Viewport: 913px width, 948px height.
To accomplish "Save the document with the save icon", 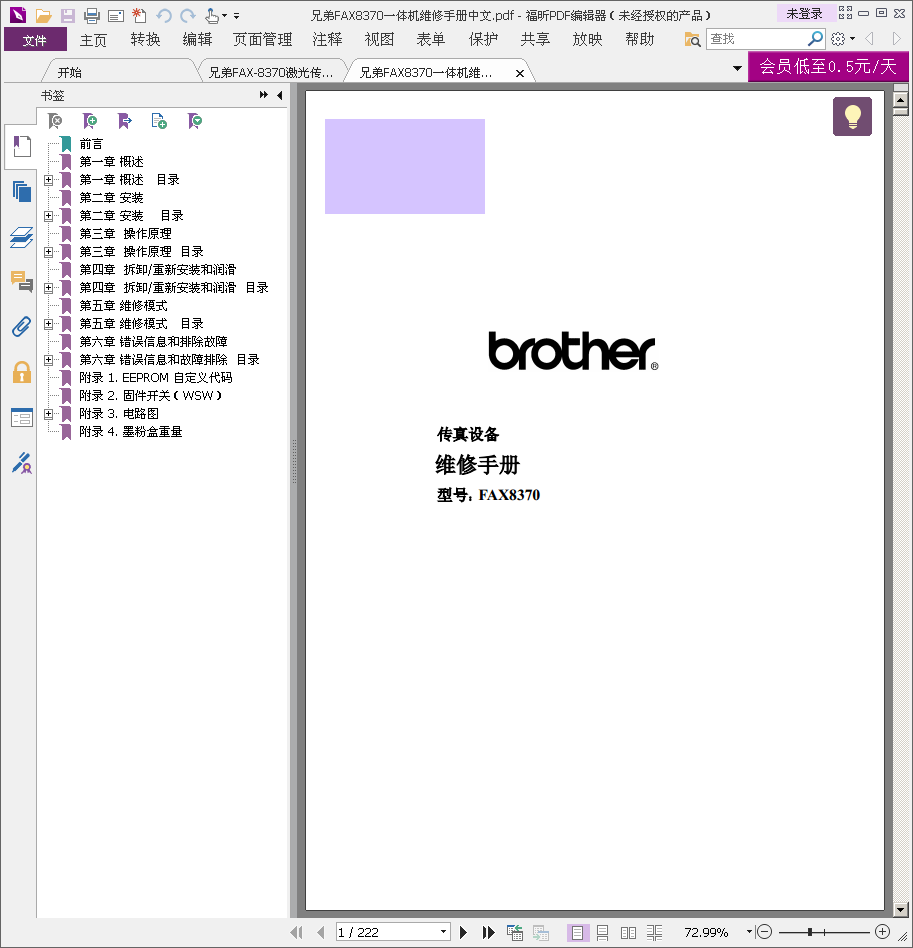I will [x=67, y=15].
